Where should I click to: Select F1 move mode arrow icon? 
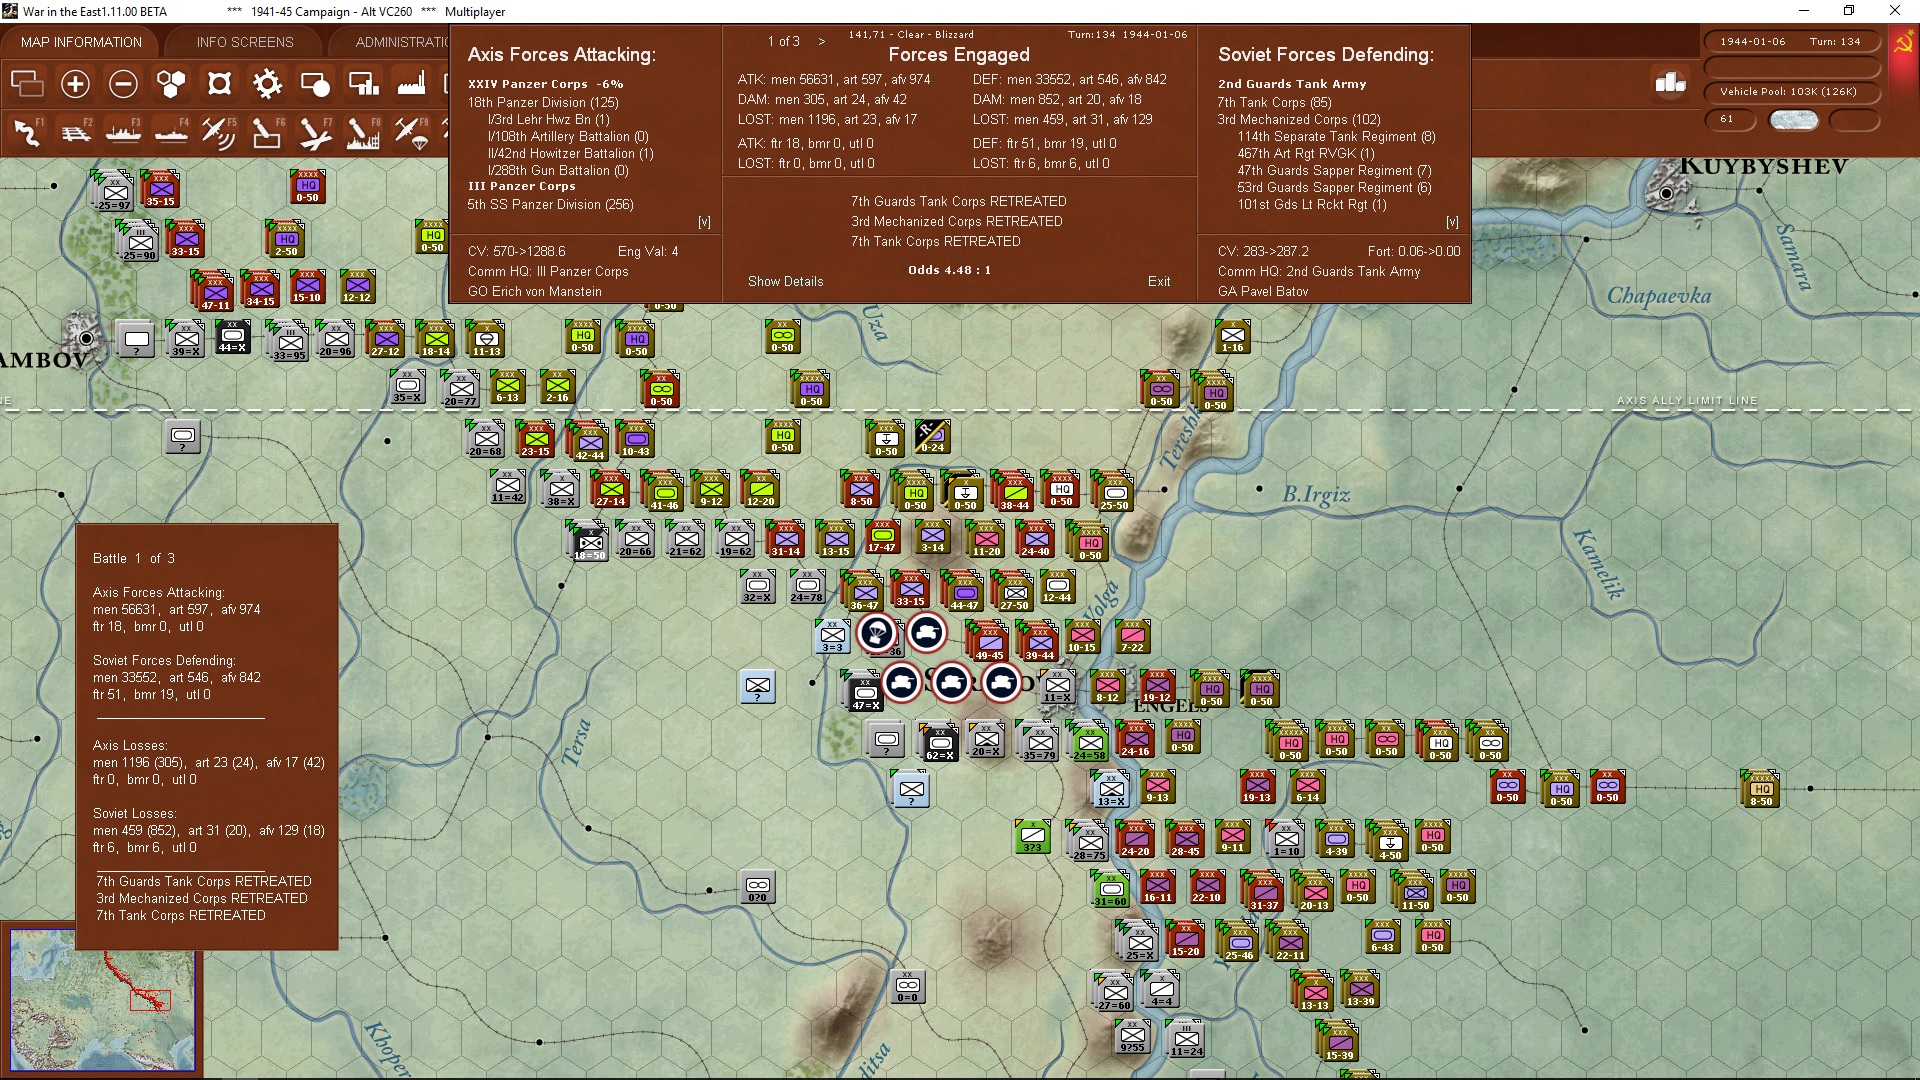click(x=27, y=132)
